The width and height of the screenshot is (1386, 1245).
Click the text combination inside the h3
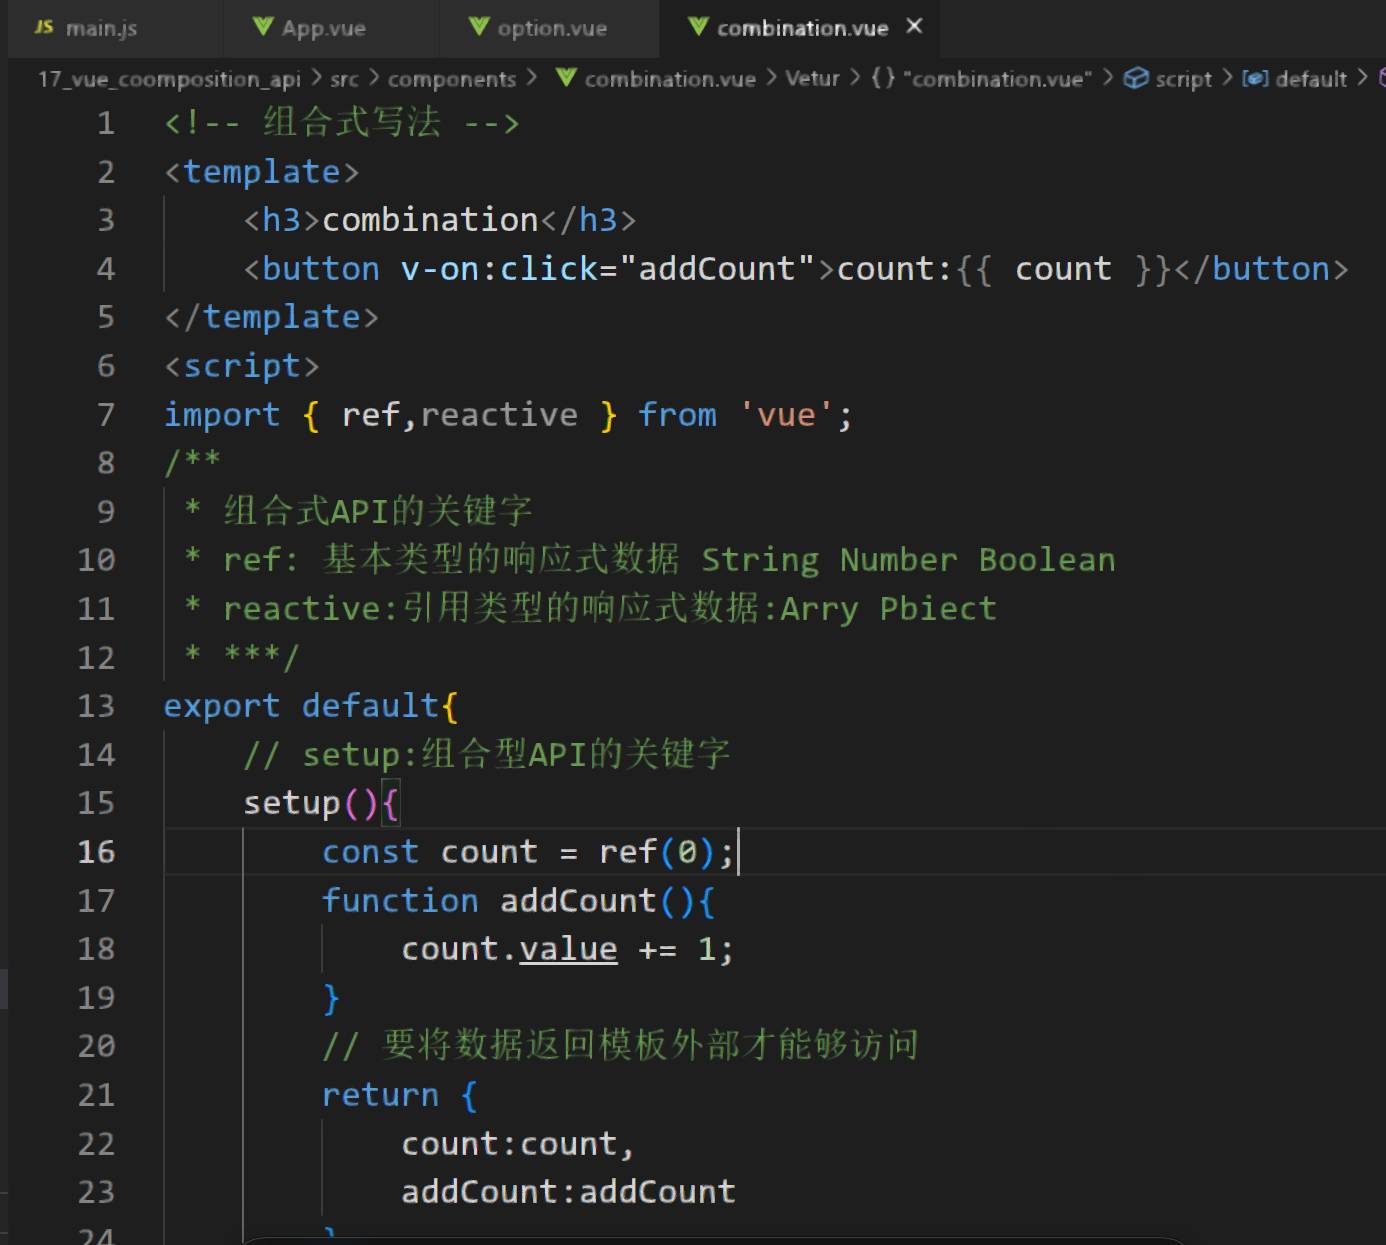point(430,220)
